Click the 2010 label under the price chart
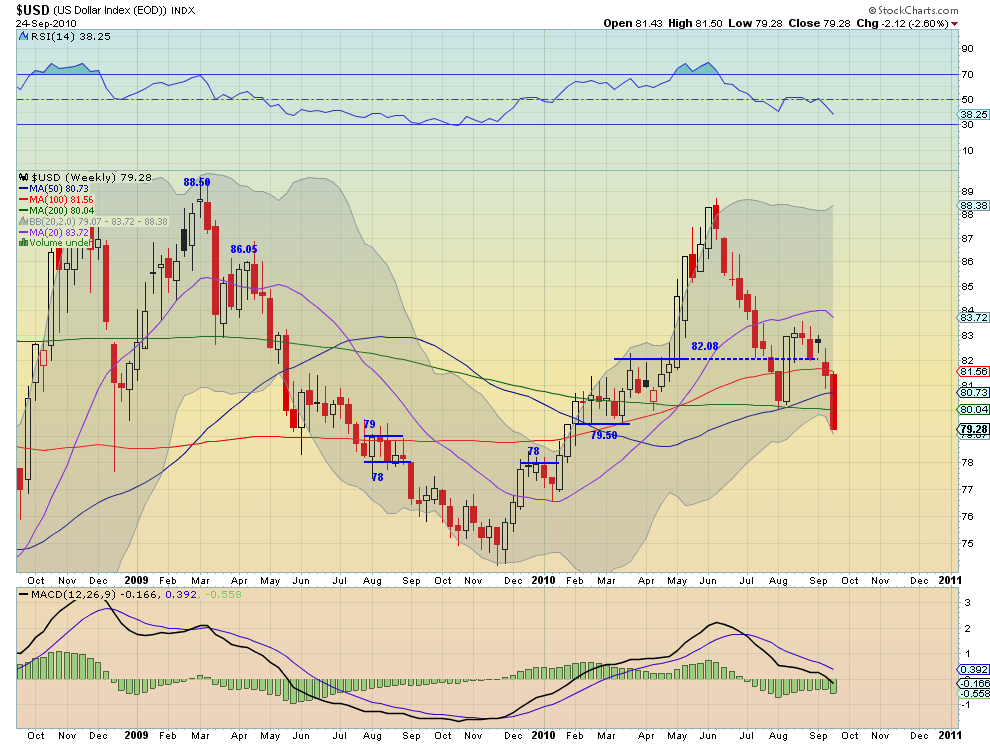 (x=543, y=580)
